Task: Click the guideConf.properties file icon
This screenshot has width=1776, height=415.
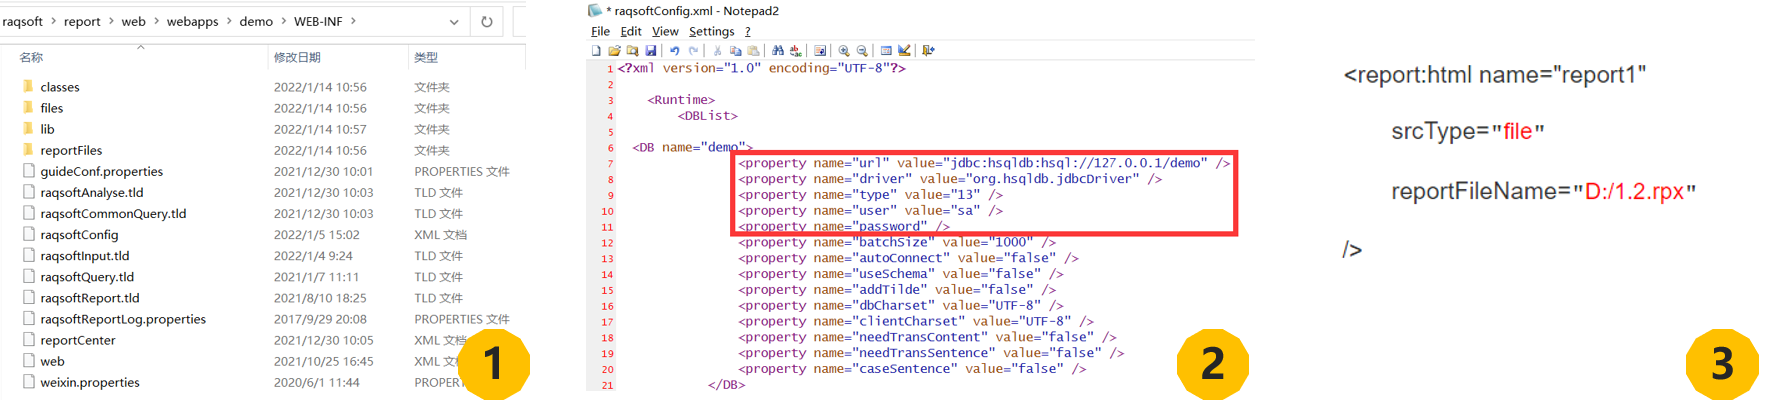Action: pos(29,171)
